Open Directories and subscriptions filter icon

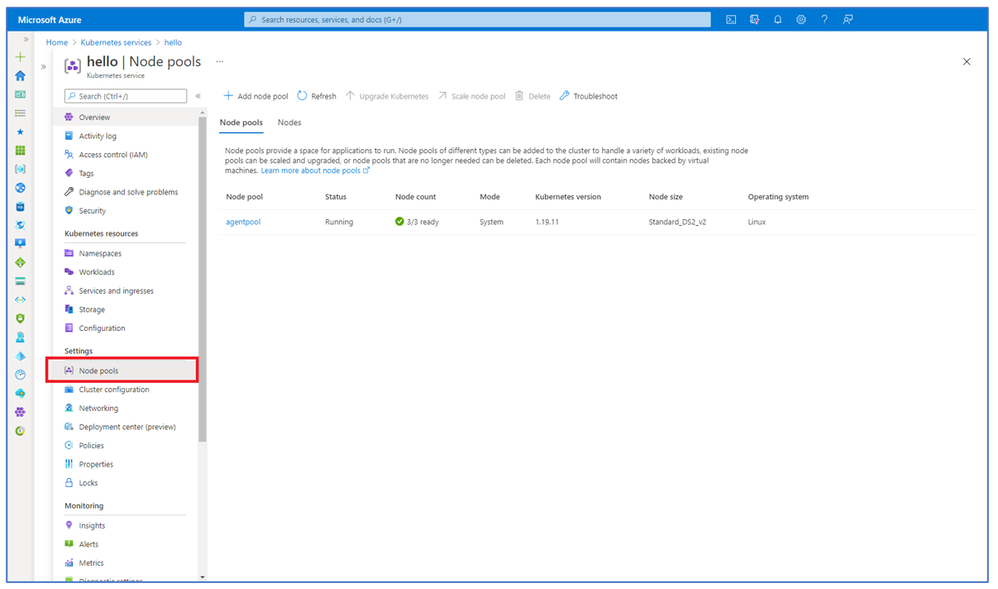coord(754,20)
